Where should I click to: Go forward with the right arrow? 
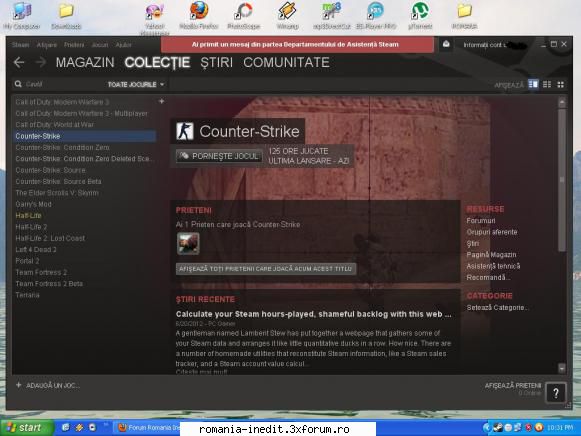pos(41,62)
